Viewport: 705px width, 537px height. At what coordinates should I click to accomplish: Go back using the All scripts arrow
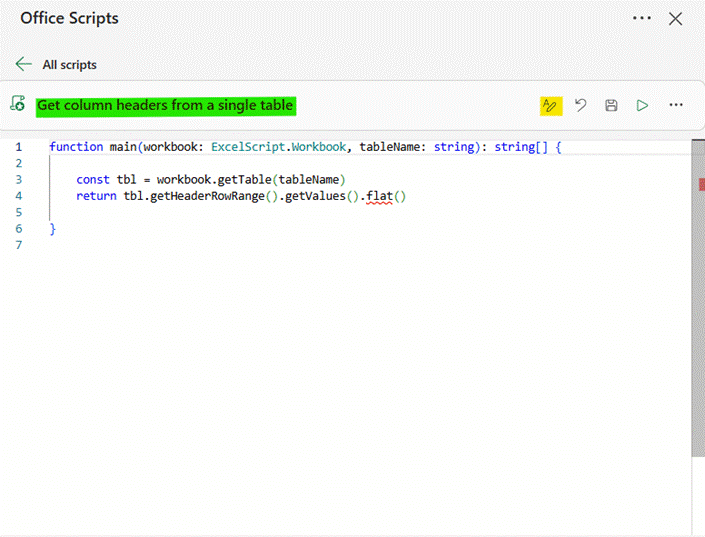coord(23,64)
